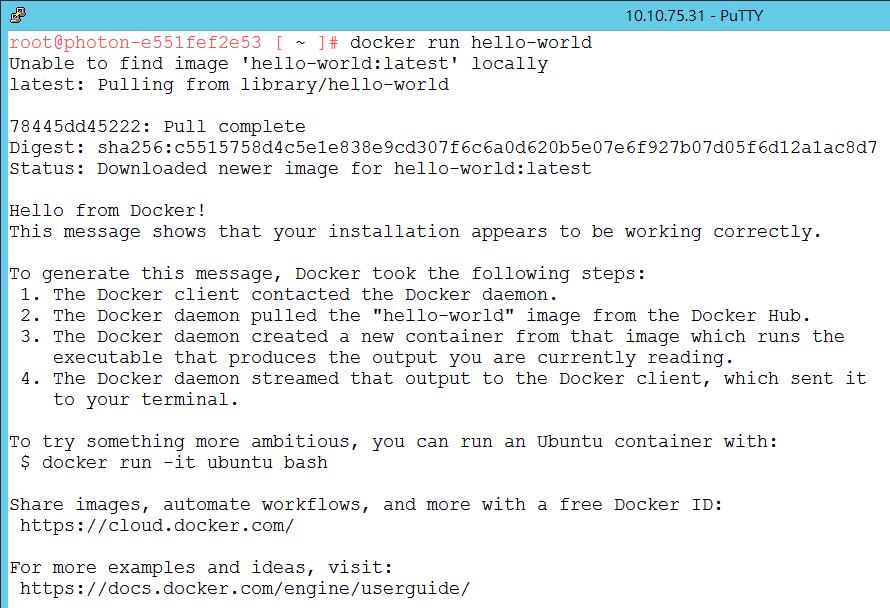Click the https://docs.docker.com/engine/userguide/ URL

245,589
